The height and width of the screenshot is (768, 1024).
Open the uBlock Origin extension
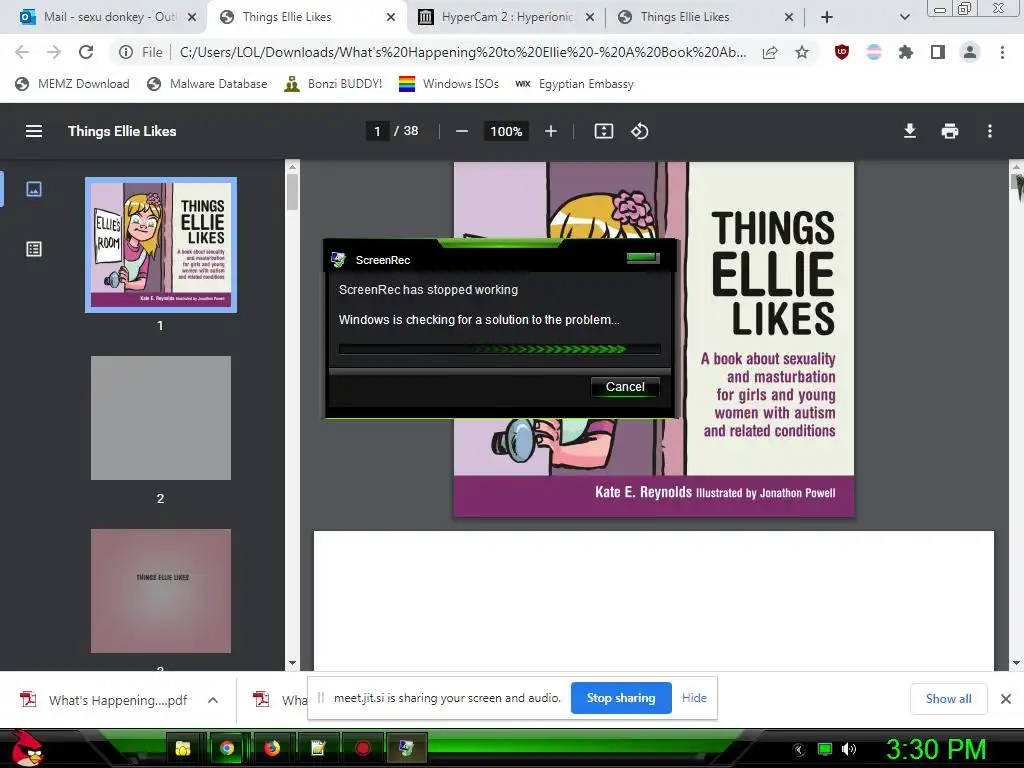point(842,52)
